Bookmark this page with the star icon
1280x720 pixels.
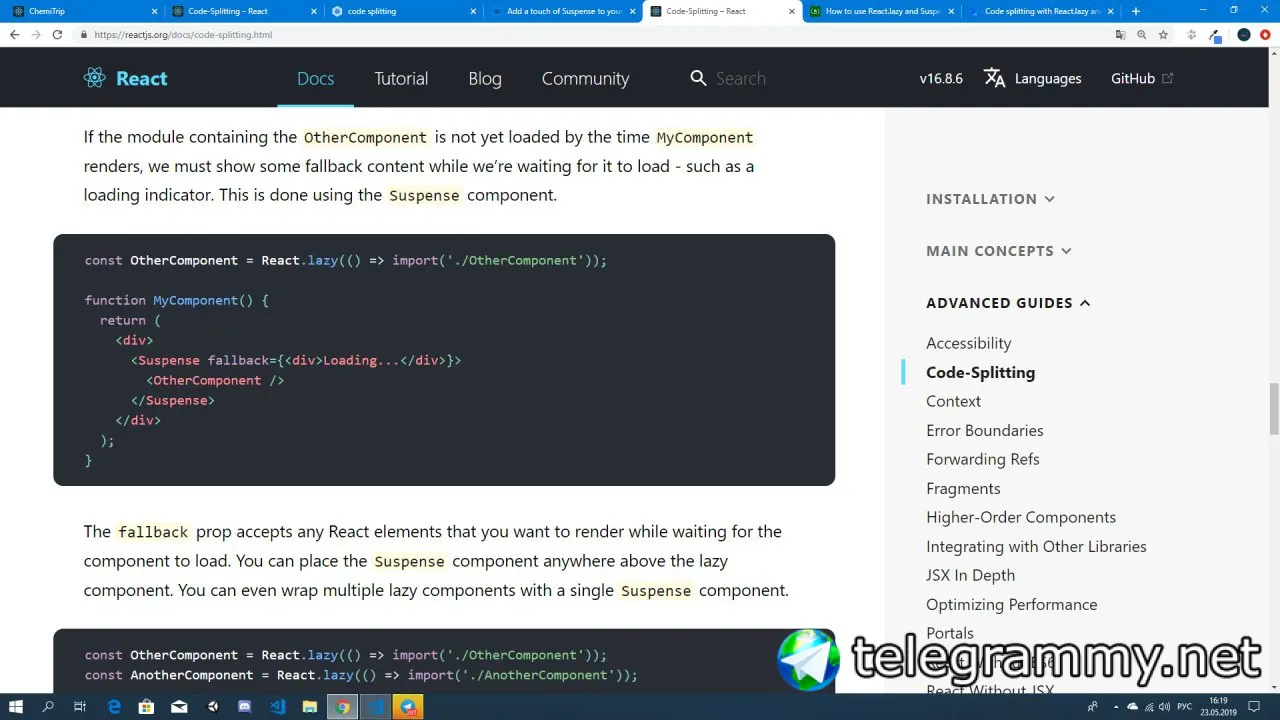[x=1163, y=35]
